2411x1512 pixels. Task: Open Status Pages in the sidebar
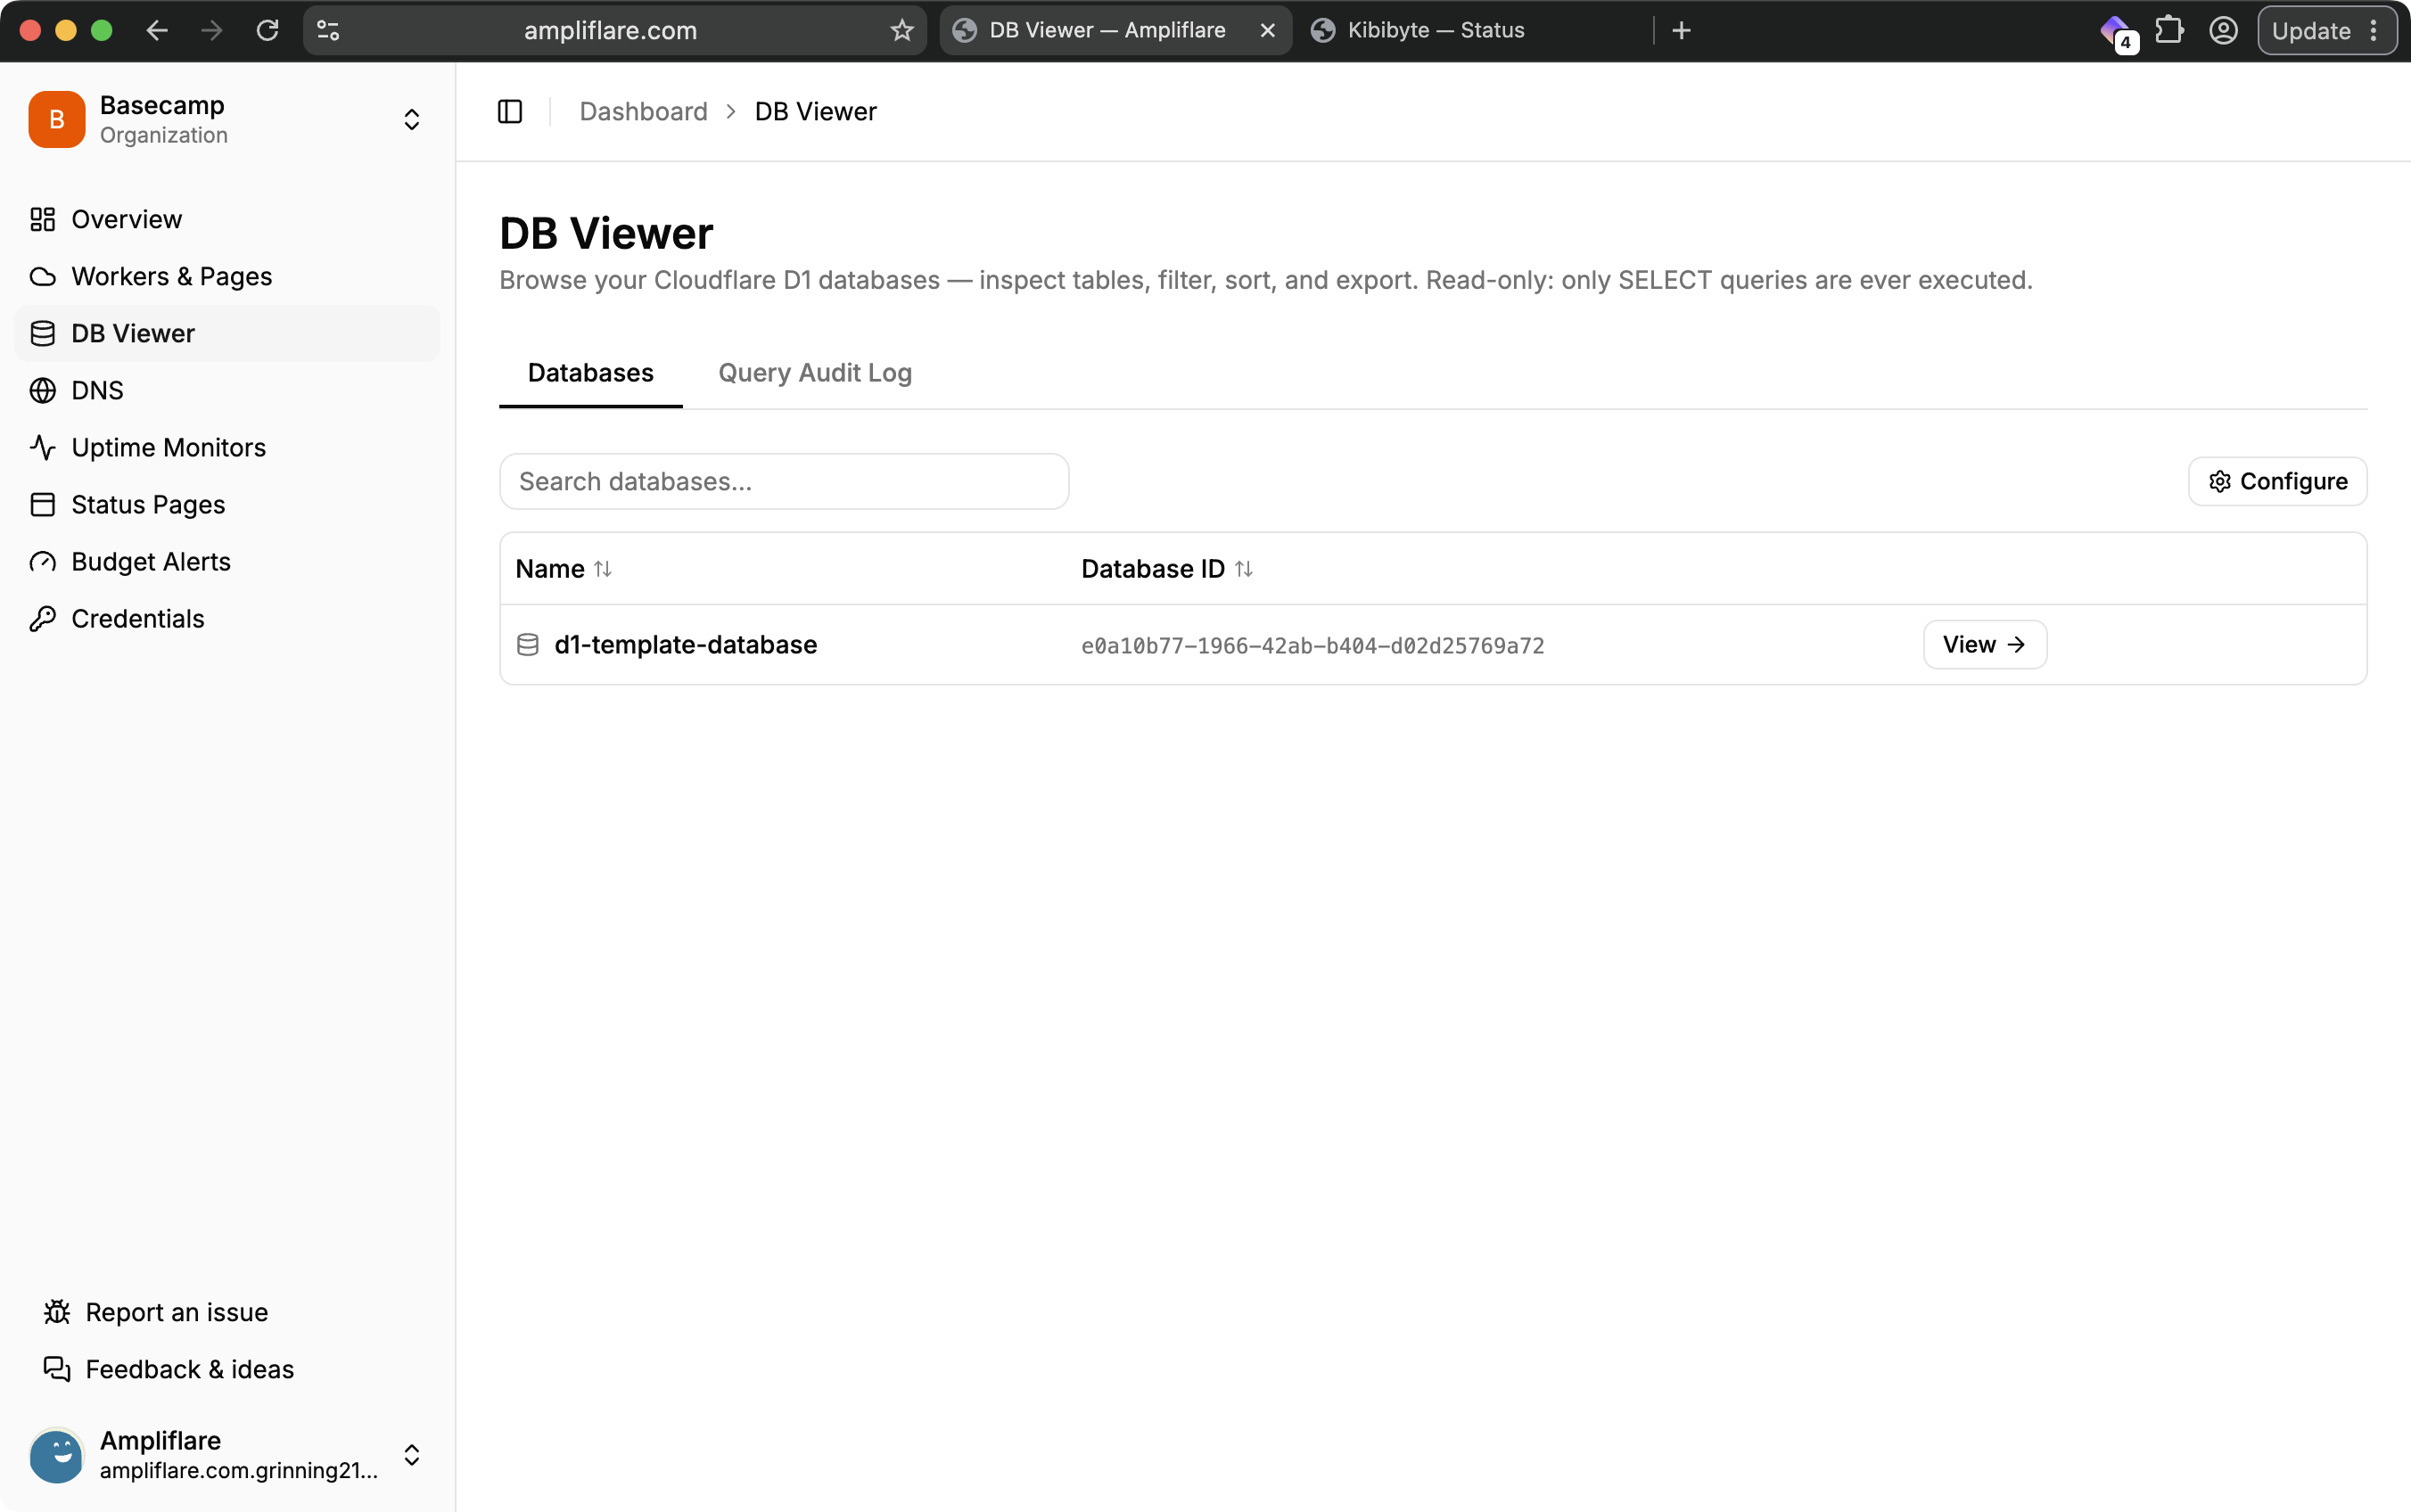tap(227, 504)
